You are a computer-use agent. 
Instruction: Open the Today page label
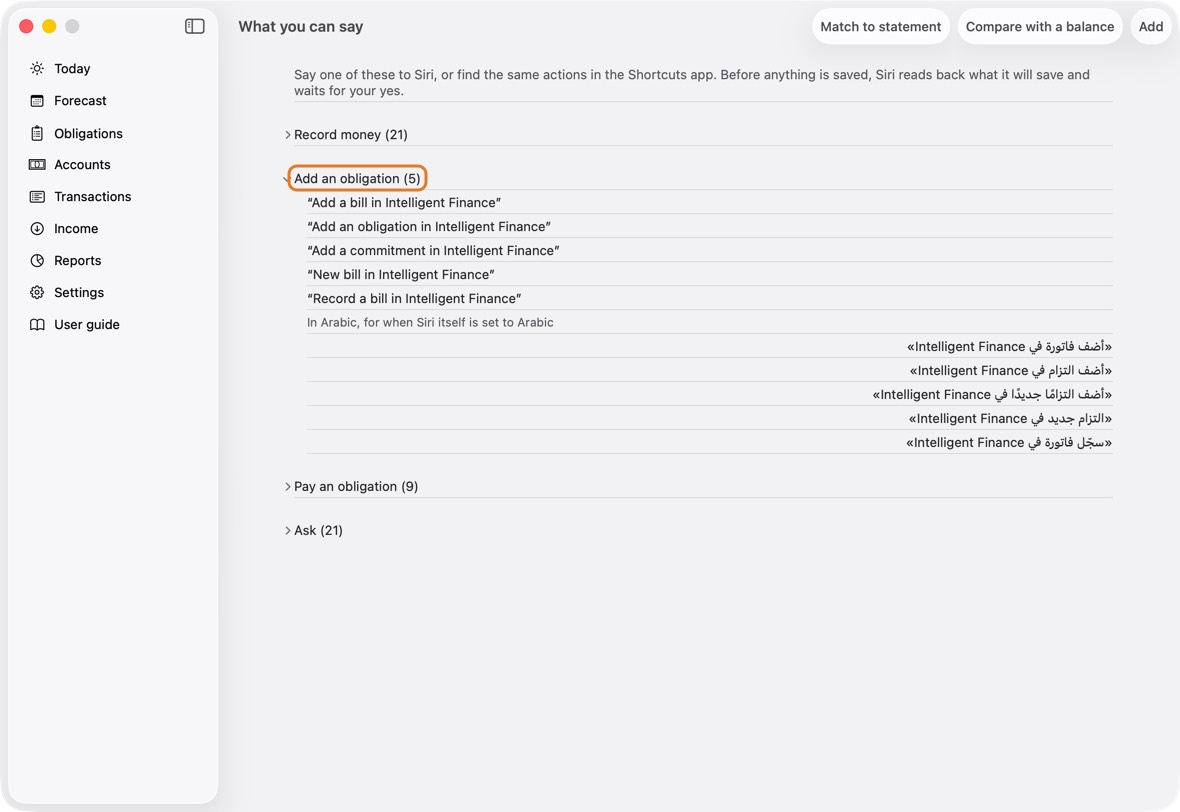pyautogui.click(x=72, y=68)
